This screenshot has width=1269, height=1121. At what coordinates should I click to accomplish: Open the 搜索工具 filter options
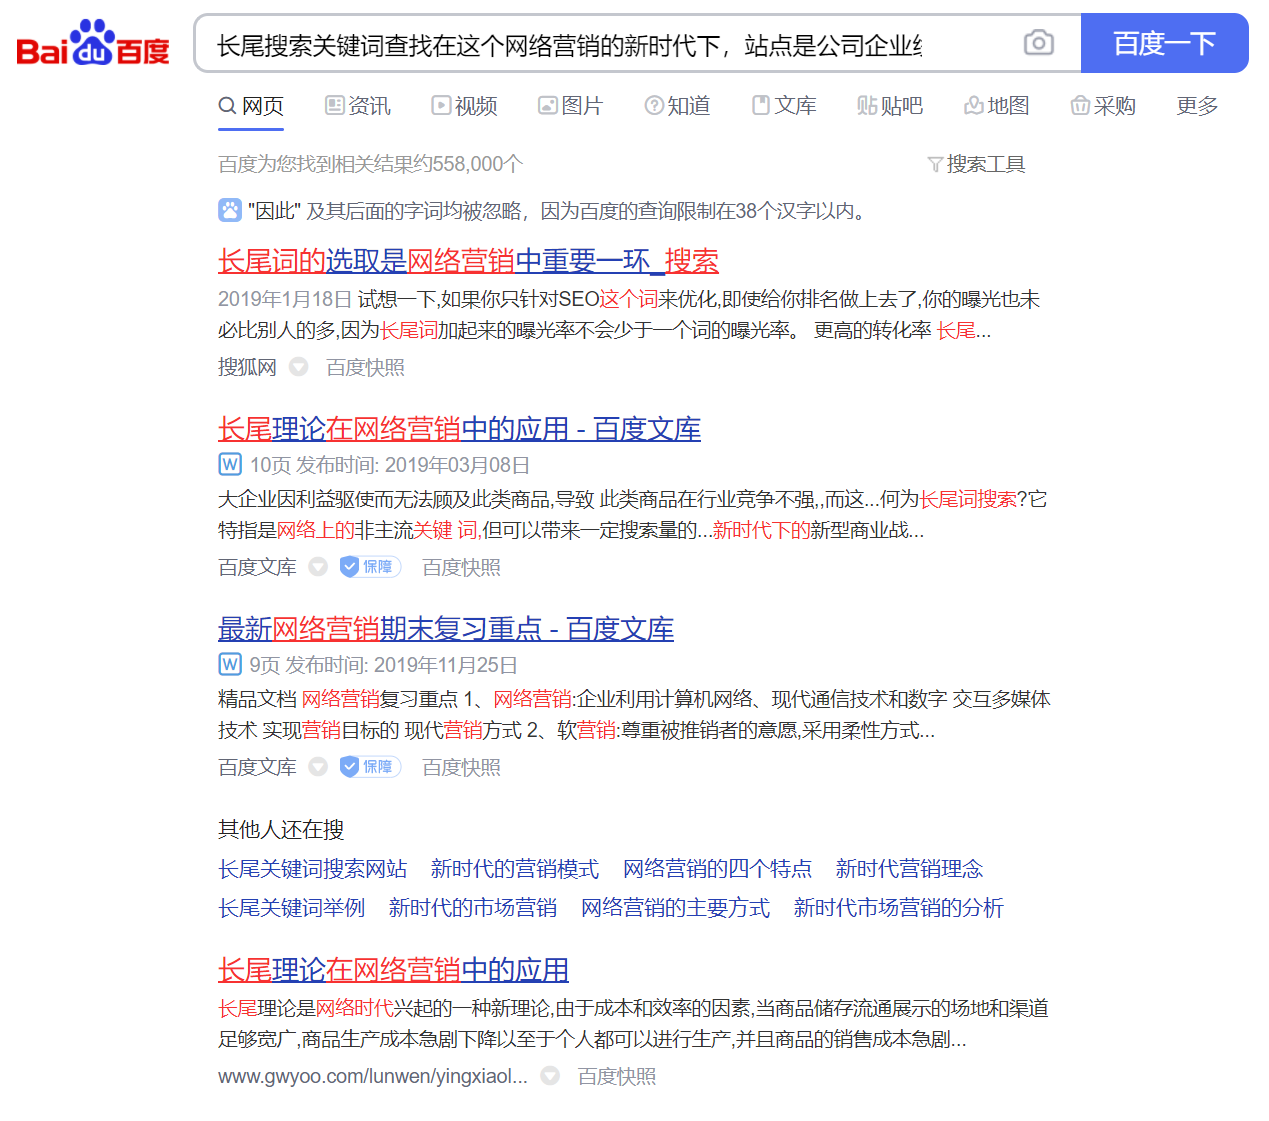[976, 164]
